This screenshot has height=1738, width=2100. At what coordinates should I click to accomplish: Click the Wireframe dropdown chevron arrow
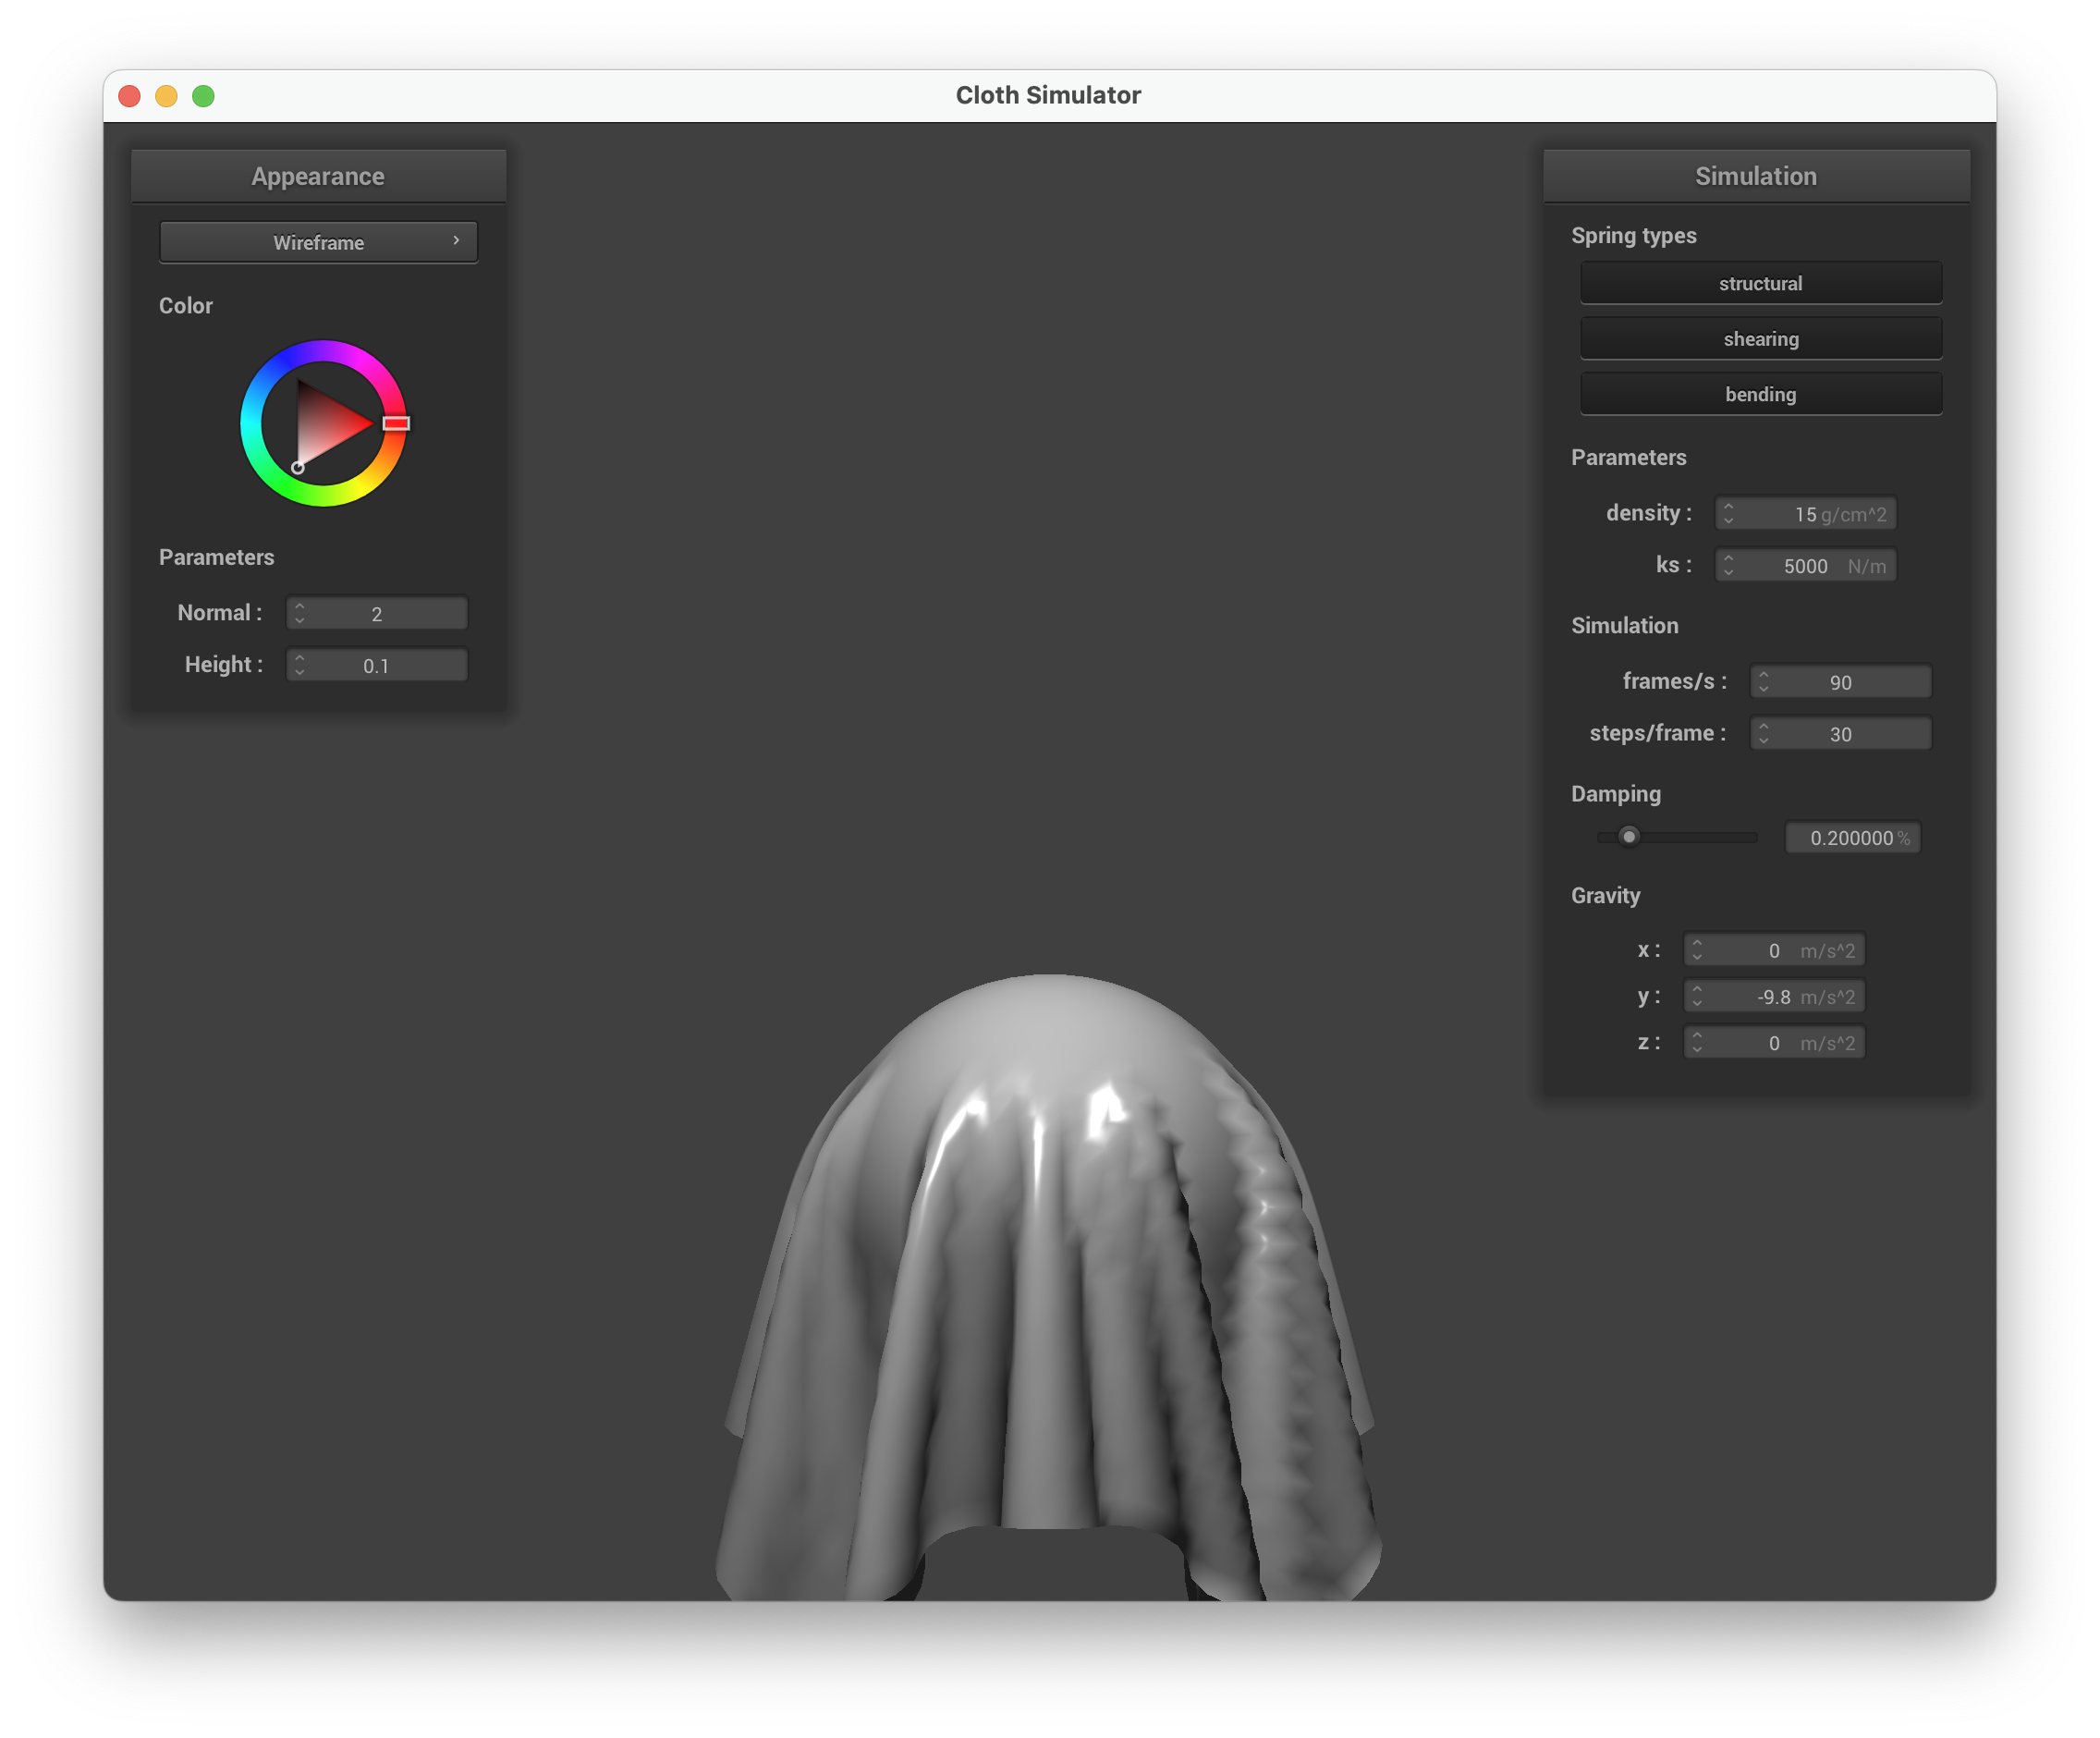456,241
